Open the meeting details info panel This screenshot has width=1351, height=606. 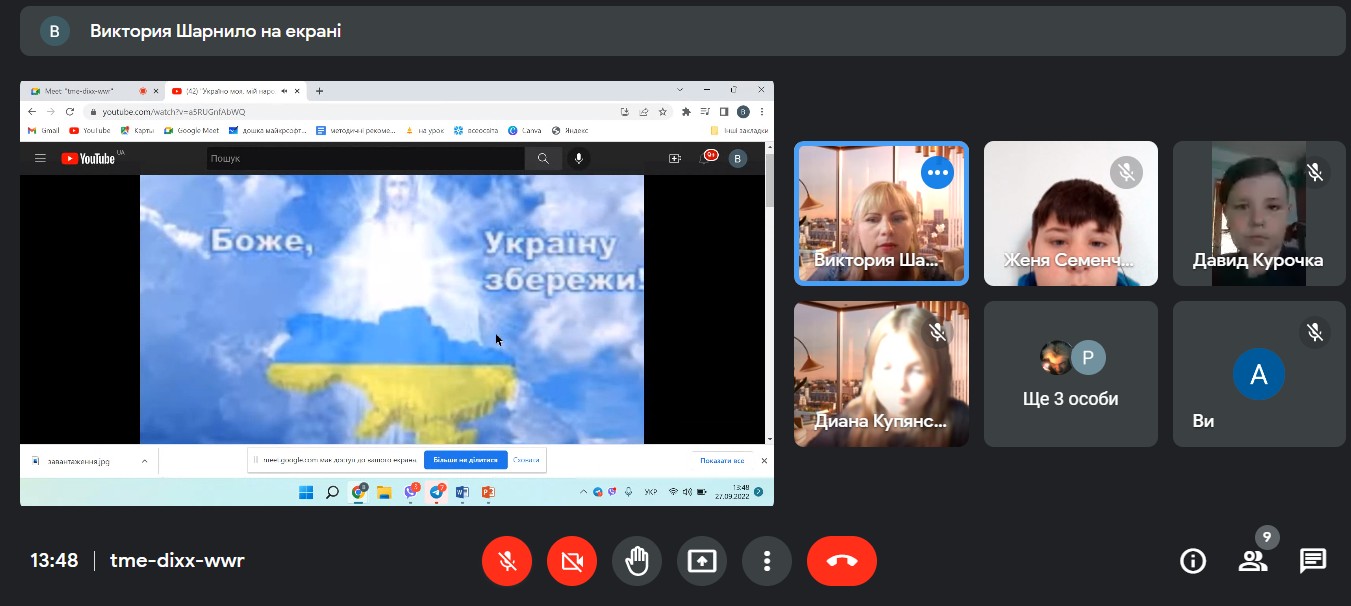pos(1193,561)
